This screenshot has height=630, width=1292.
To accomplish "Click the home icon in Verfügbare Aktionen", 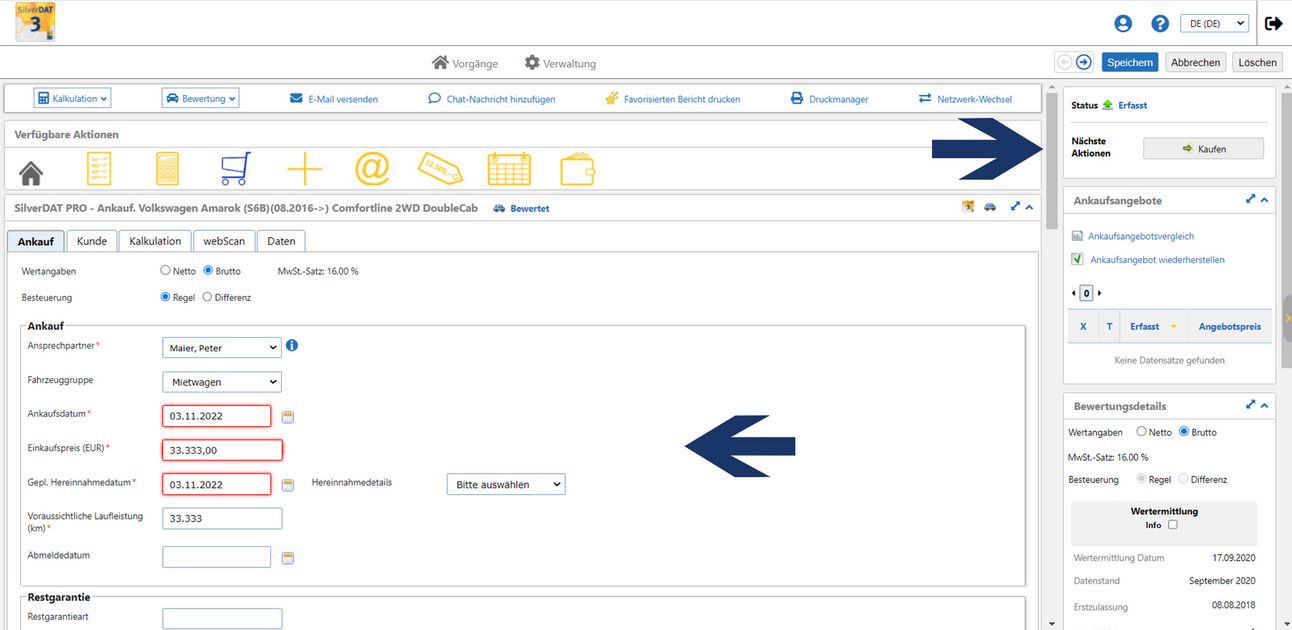I will pyautogui.click(x=31, y=171).
